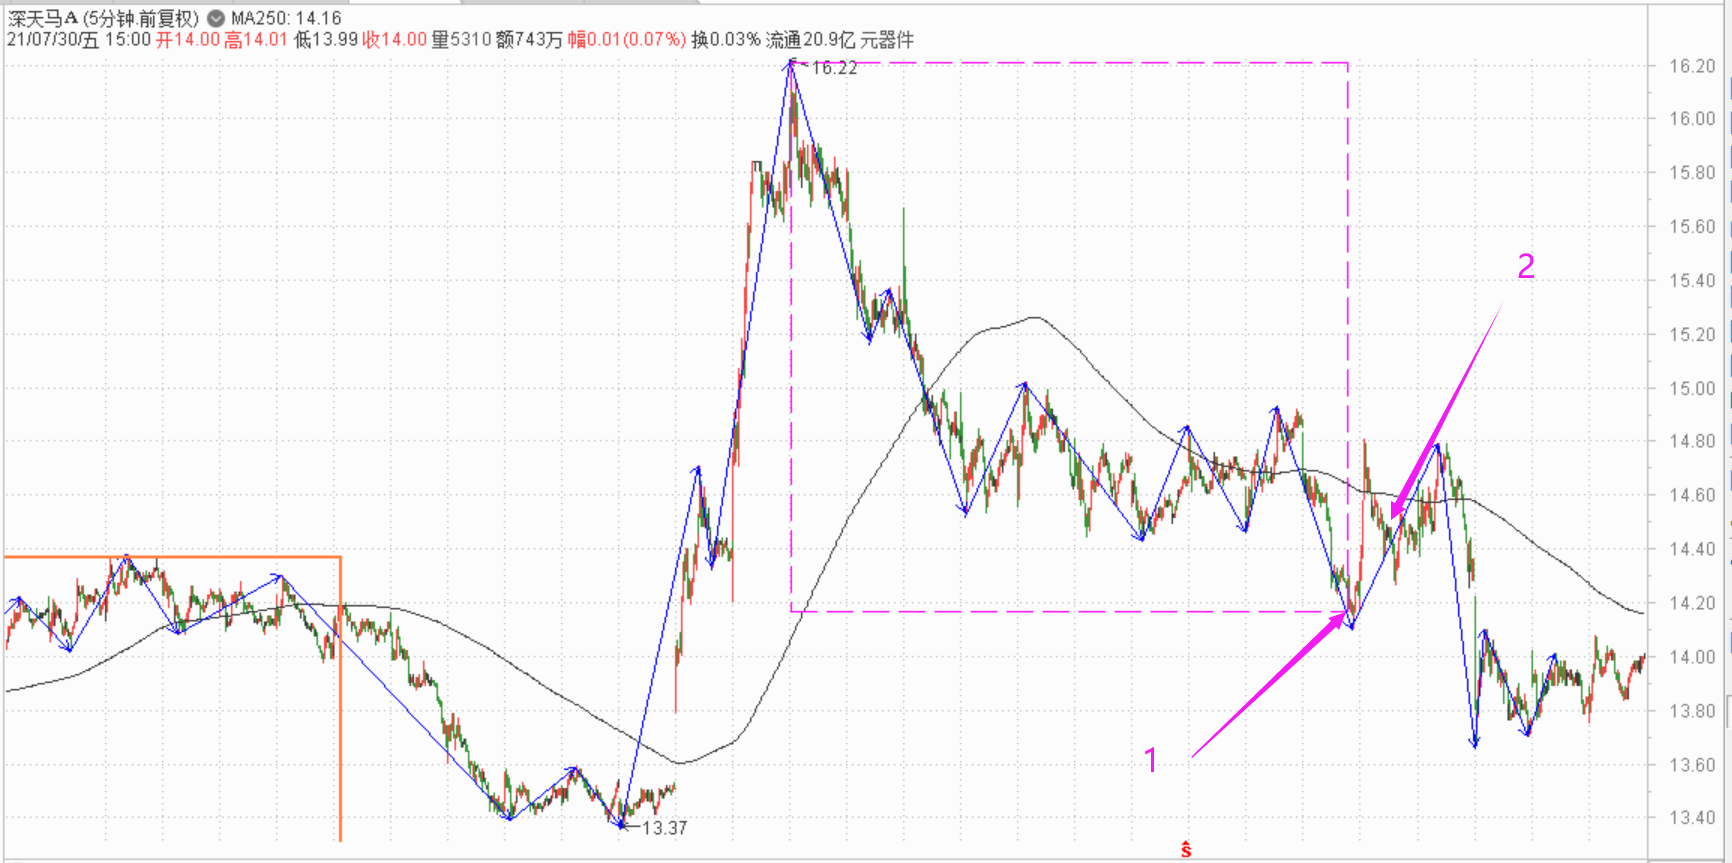Click the 流通20.9亿 float shares readout

point(810,40)
